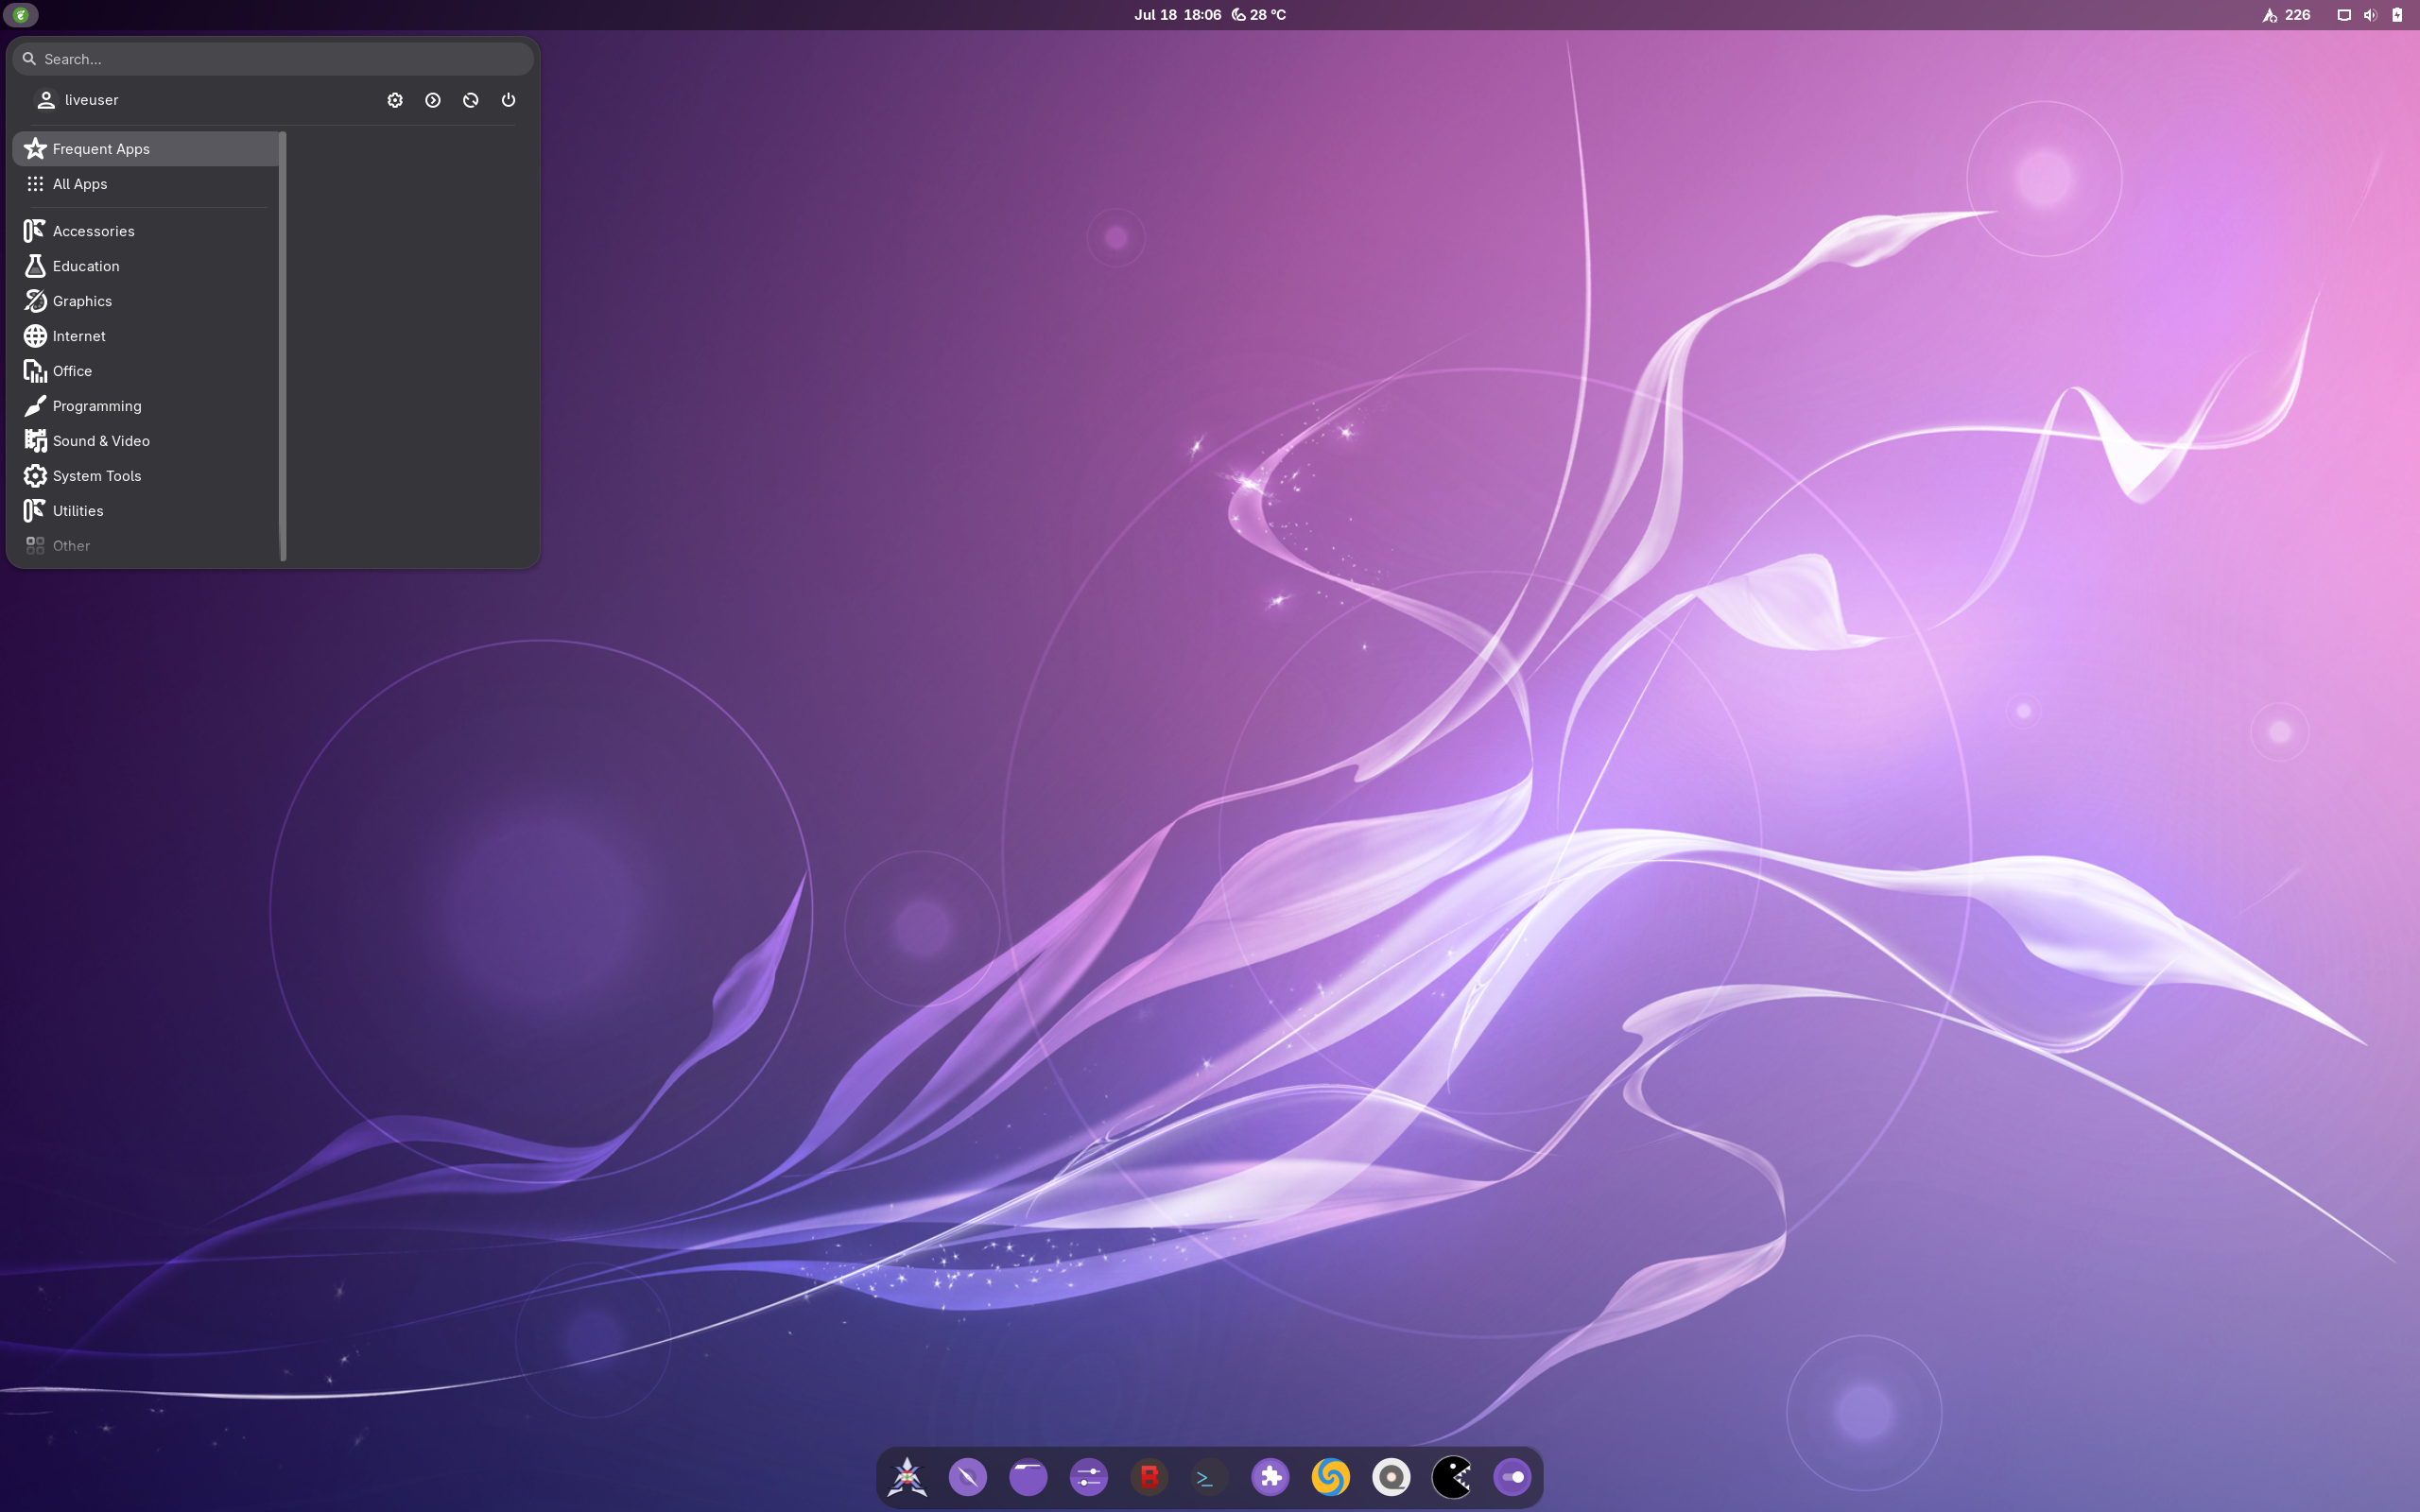
Task: Select Frequent Apps category
Action: point(146,149)
